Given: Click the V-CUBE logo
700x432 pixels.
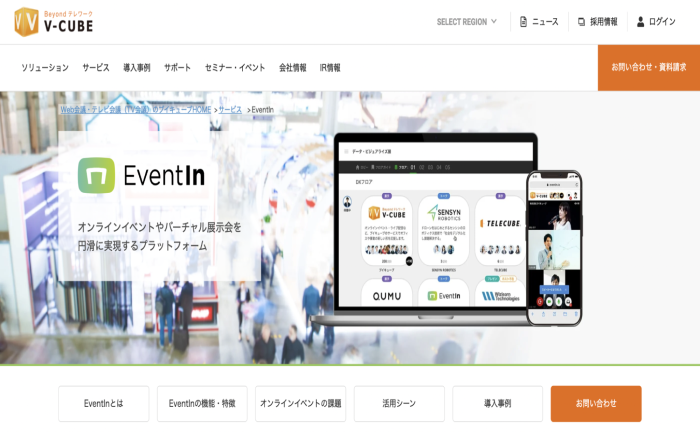Looking at the screenshot, I should click(x=54, y=22).
